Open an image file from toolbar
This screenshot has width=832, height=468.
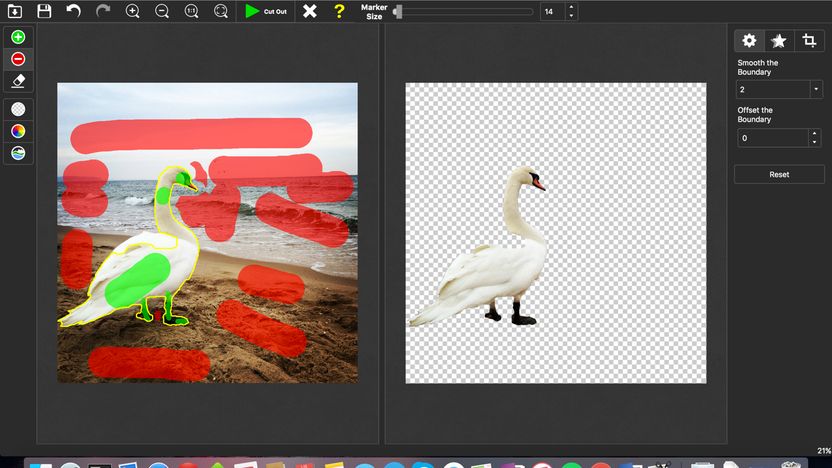(x=15, y=11)
